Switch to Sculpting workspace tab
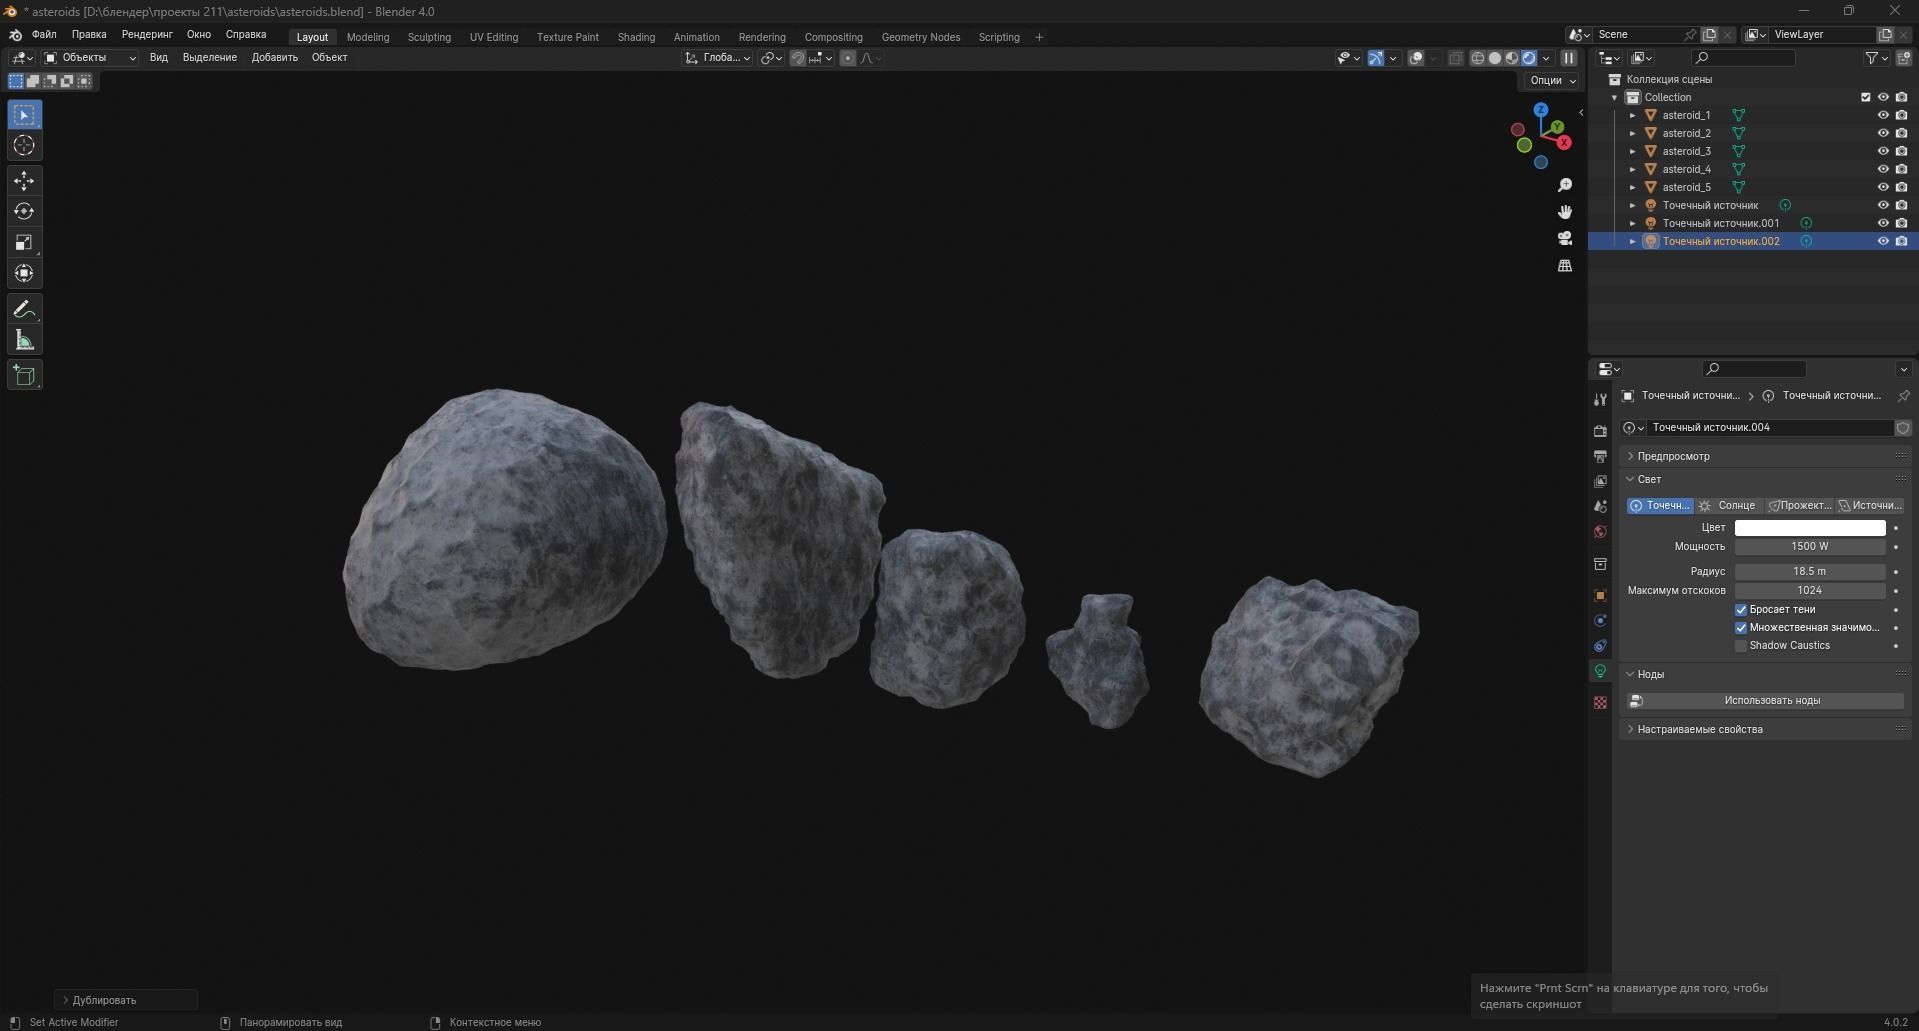This screenshot has height=1031, width=1919. 429,37
